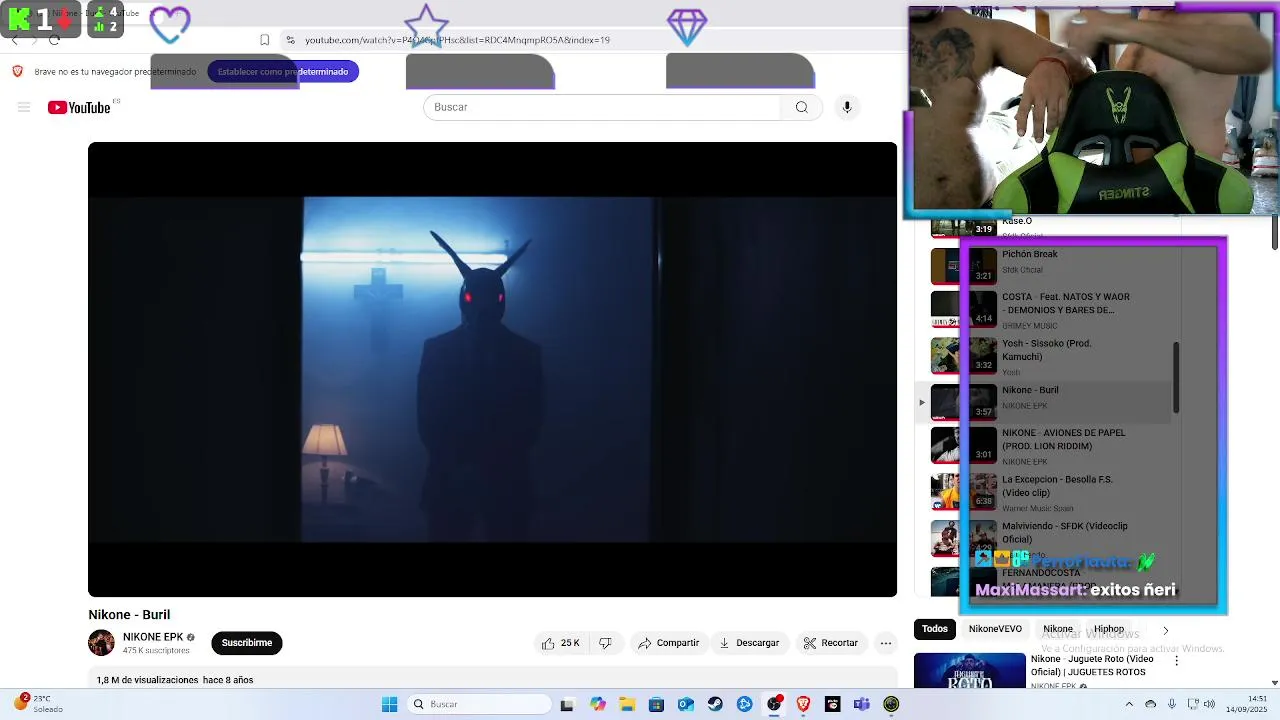Open the NIKONE EPK channel name link
The height and width of the screenshot is (720, 1280).
(153, 637)
